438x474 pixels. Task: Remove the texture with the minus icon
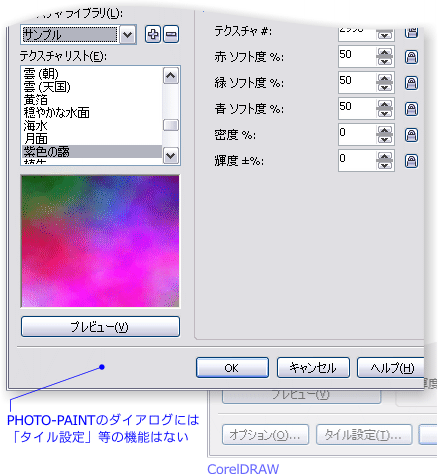171,34
